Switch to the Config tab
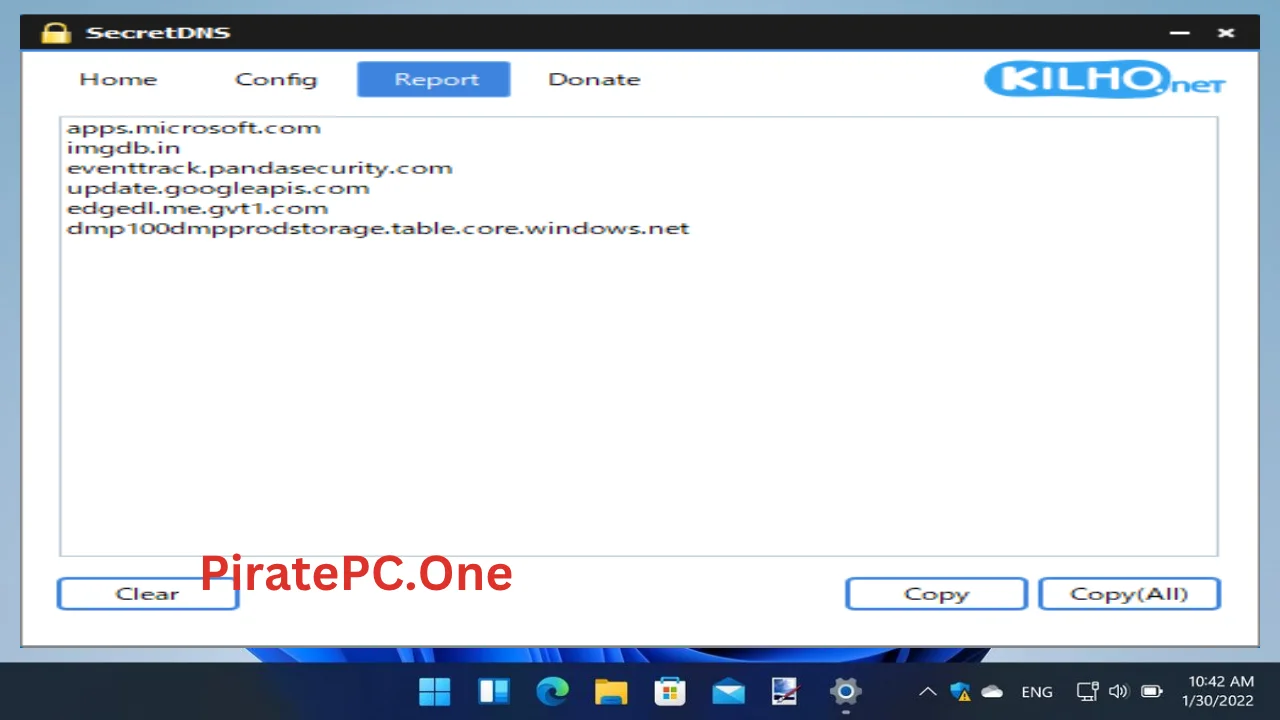Image resolution: width=1280 pixels, height=720 pixels. (276, 80)
